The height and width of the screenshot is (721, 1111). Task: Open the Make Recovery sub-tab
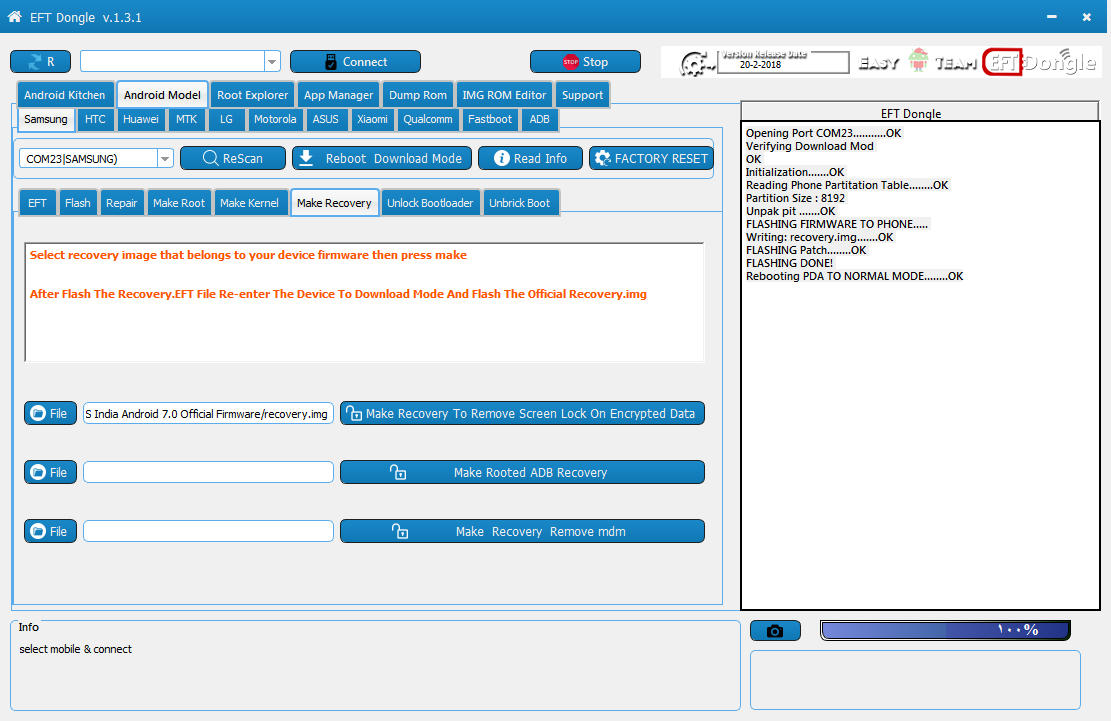pos(334,203)
